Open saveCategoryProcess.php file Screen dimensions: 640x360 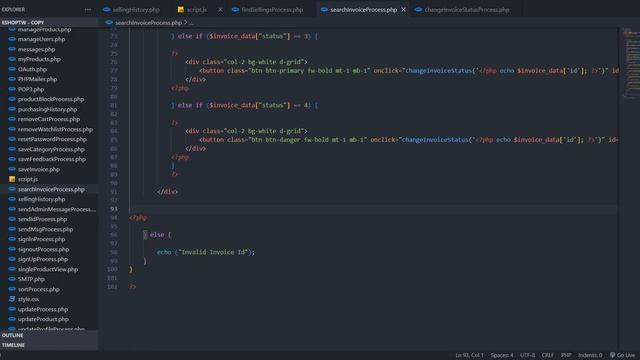51,149
